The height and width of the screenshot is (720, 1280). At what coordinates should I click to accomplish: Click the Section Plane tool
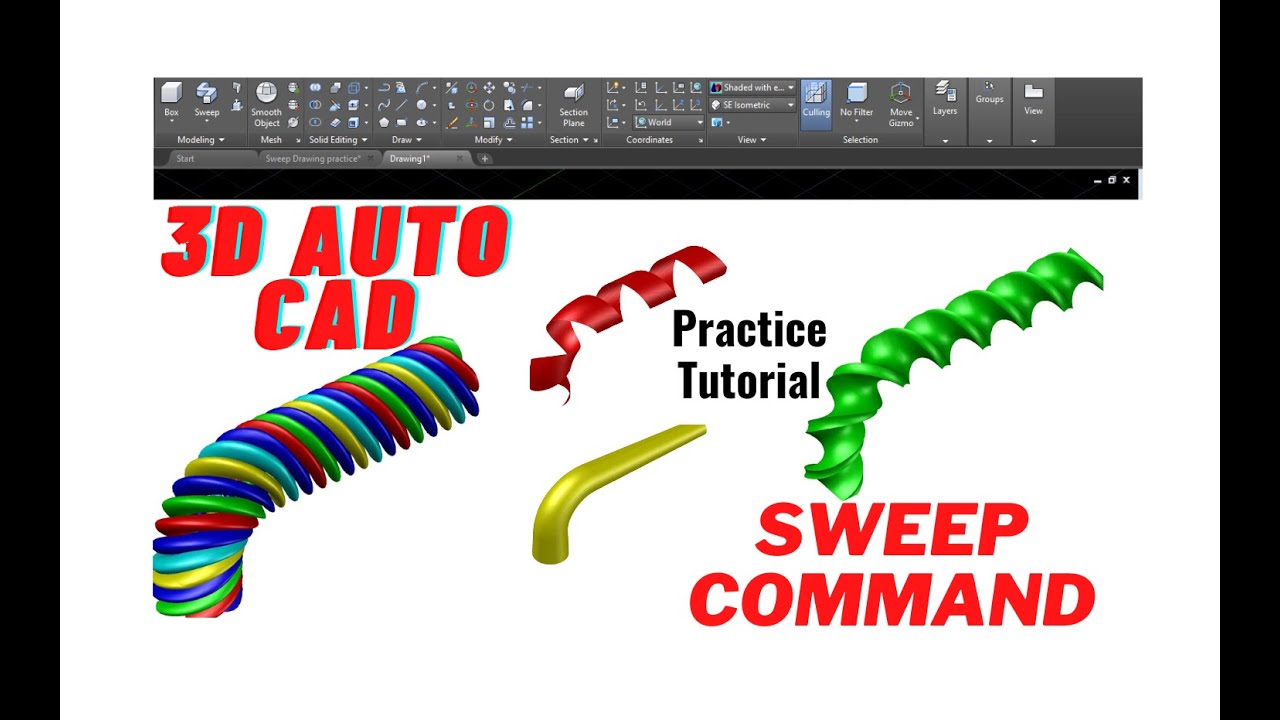click(573, 105)
